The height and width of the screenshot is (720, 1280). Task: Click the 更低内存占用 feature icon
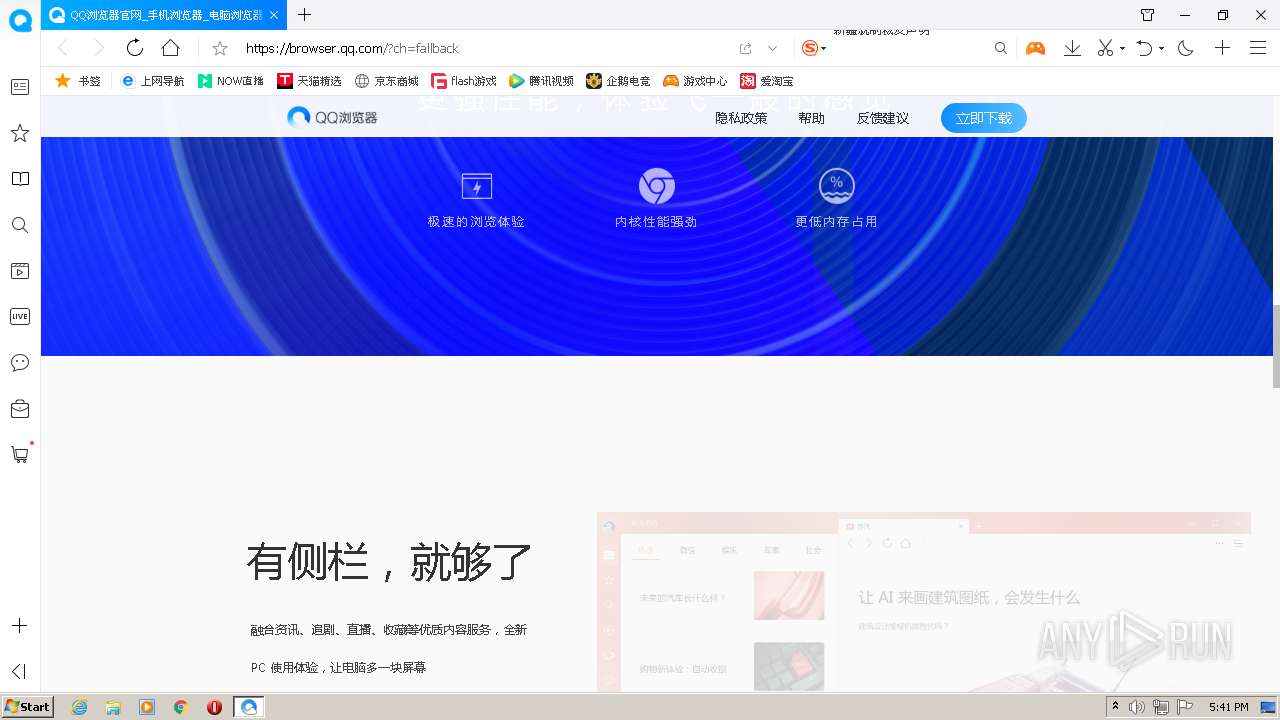836,185
